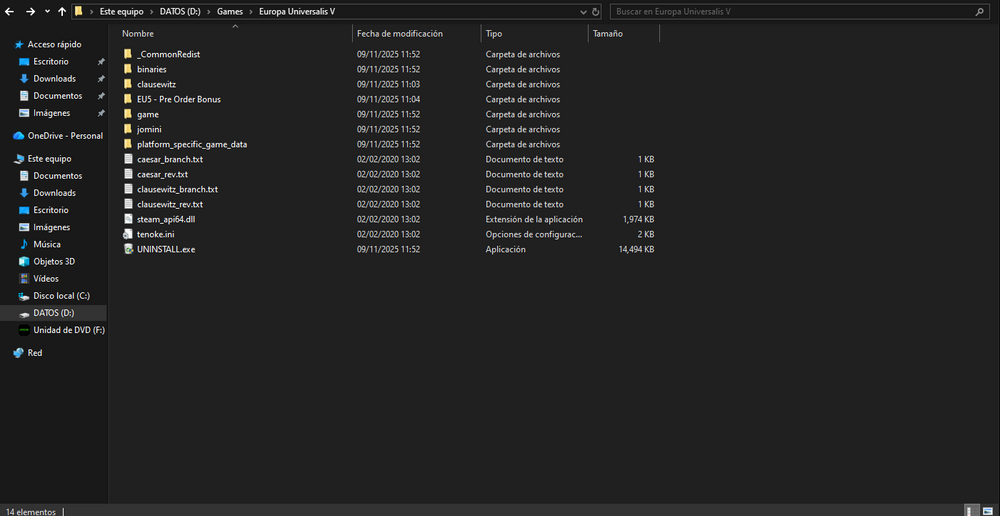Select OneDrive - Personal in navigation pane
The height and width of the screenshot is (516, 1000).
(x=65, y=136)
